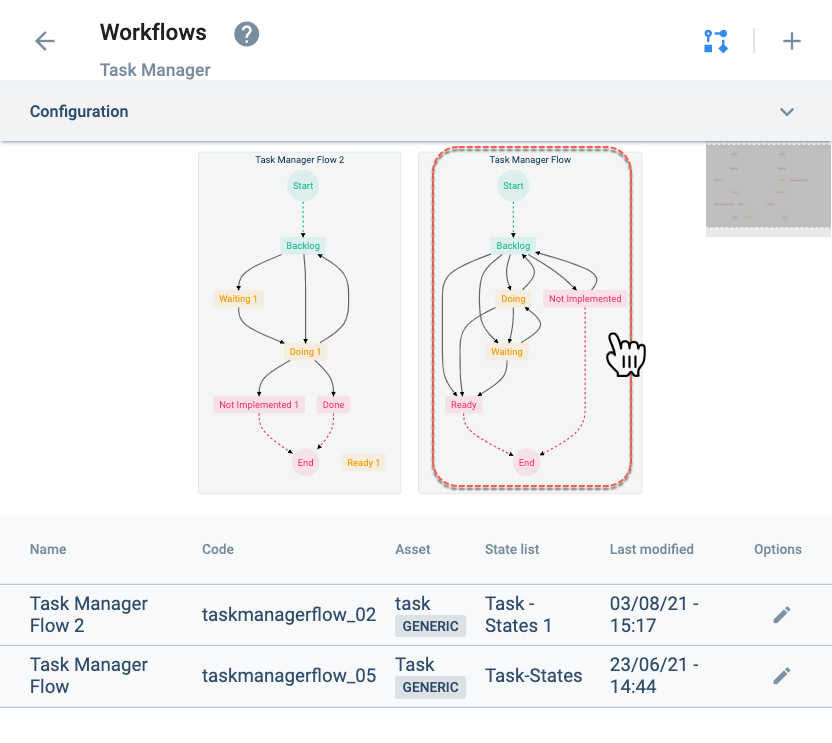Select the Done state node

(333, 405)
